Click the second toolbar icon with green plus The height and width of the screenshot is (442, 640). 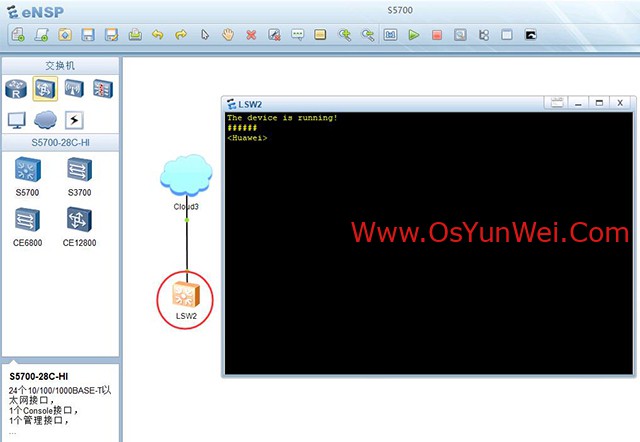(x=41, y=35)
